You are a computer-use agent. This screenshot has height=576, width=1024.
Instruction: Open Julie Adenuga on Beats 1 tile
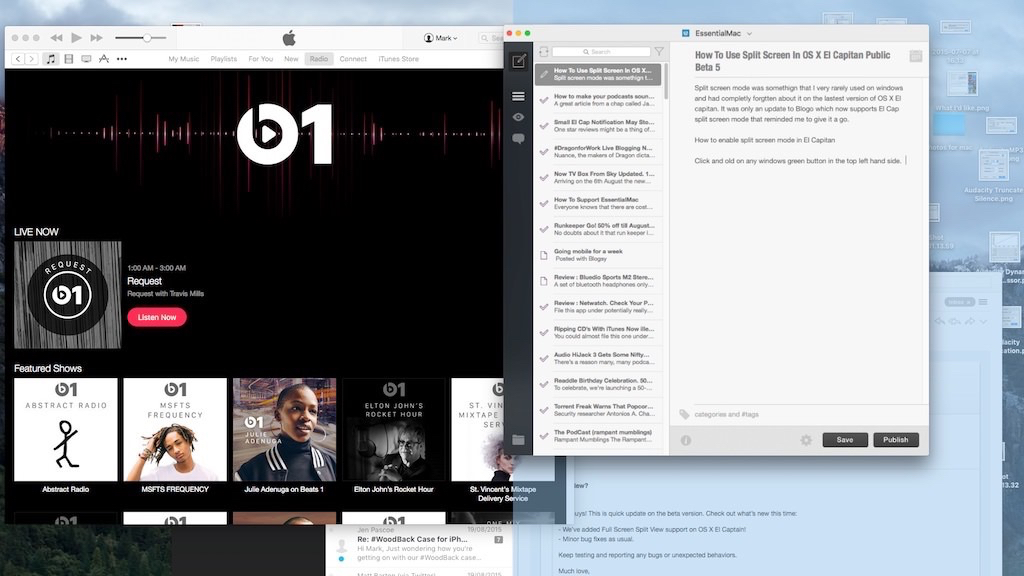(x=285, y=430)
